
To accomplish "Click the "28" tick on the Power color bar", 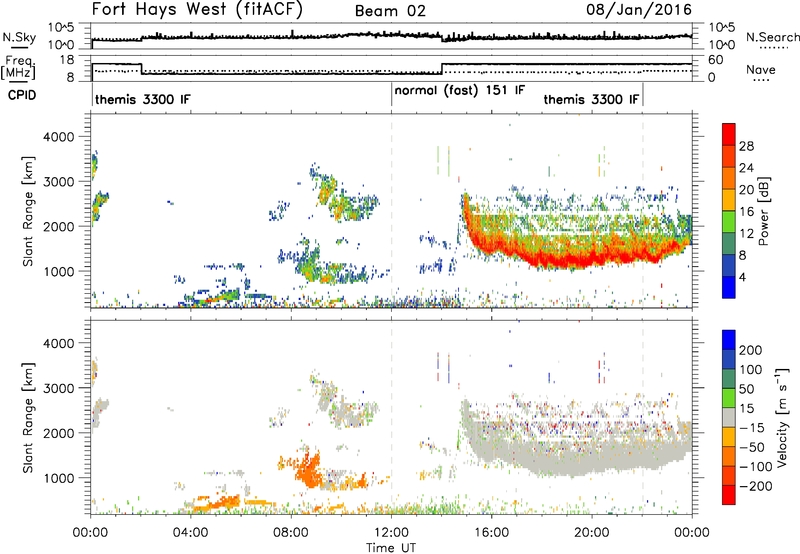I will (746, 146).
